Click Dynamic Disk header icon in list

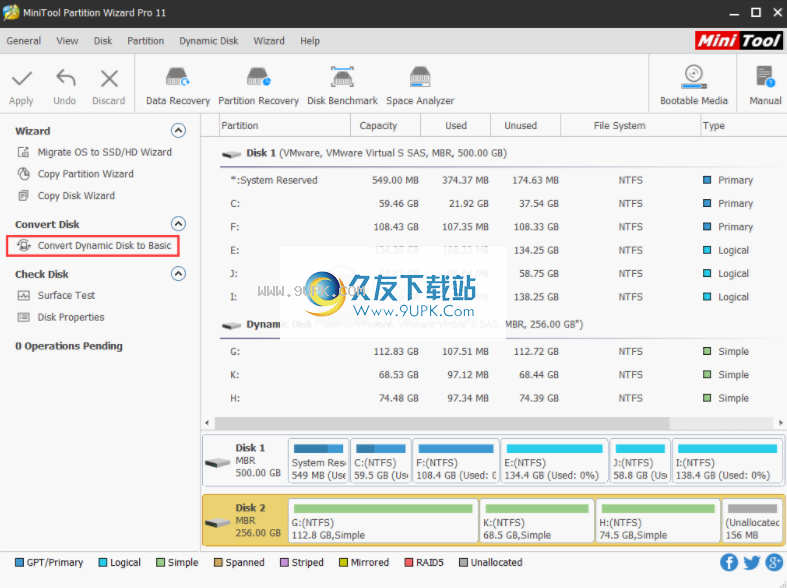(x=231, y=326)
